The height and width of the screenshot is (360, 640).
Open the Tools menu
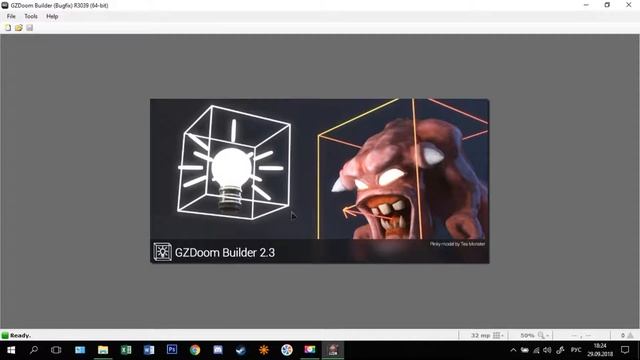[31, 16]
